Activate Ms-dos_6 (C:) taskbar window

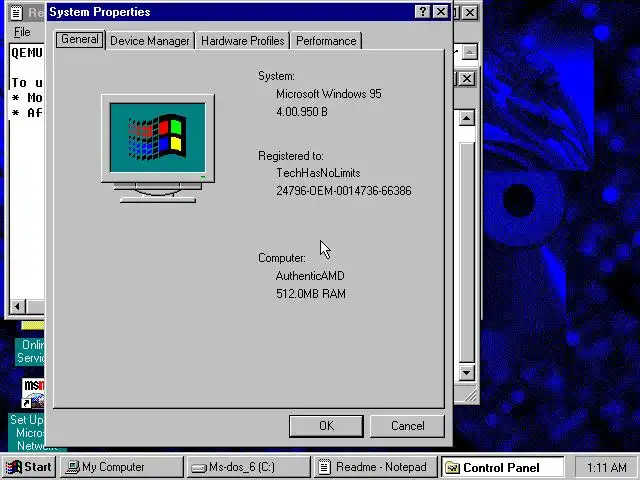249,467
